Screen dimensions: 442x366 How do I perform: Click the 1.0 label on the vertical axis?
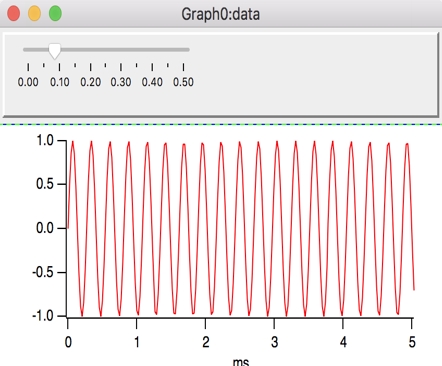click(x=45, y=140)
